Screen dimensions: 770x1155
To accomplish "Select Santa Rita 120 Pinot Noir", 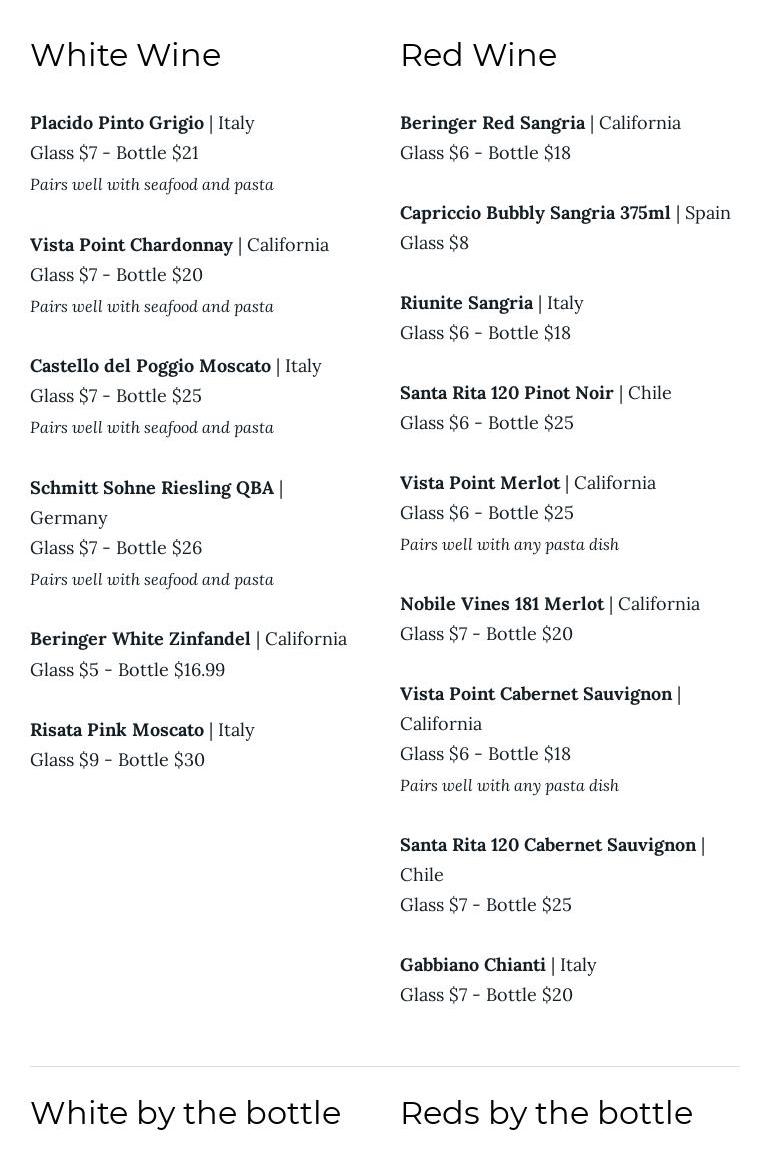I will click(507, 393).
